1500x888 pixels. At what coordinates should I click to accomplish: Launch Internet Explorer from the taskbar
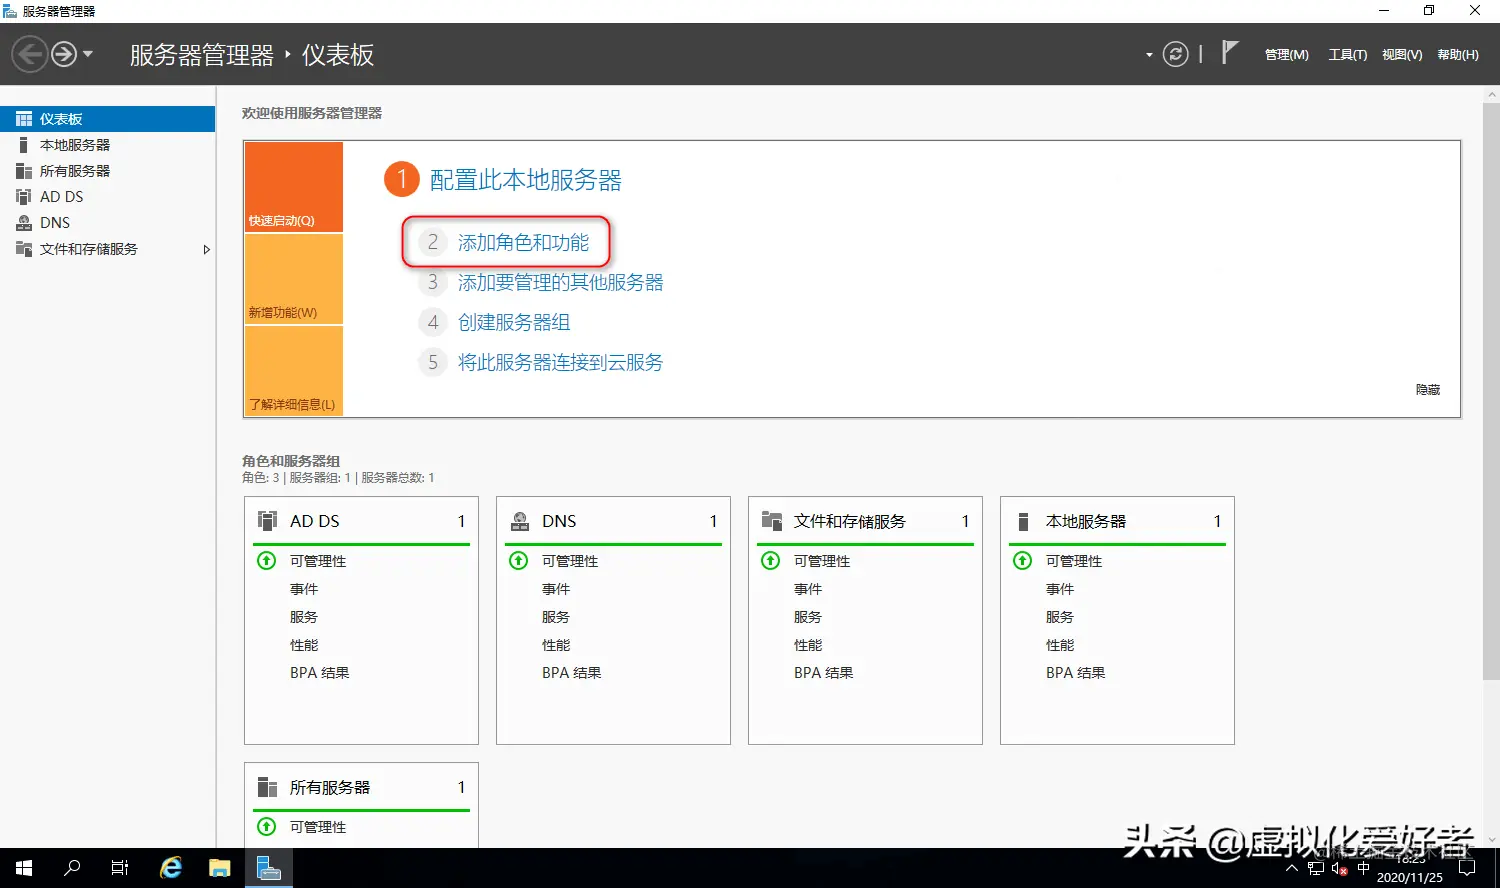click(x=170, y=866)
